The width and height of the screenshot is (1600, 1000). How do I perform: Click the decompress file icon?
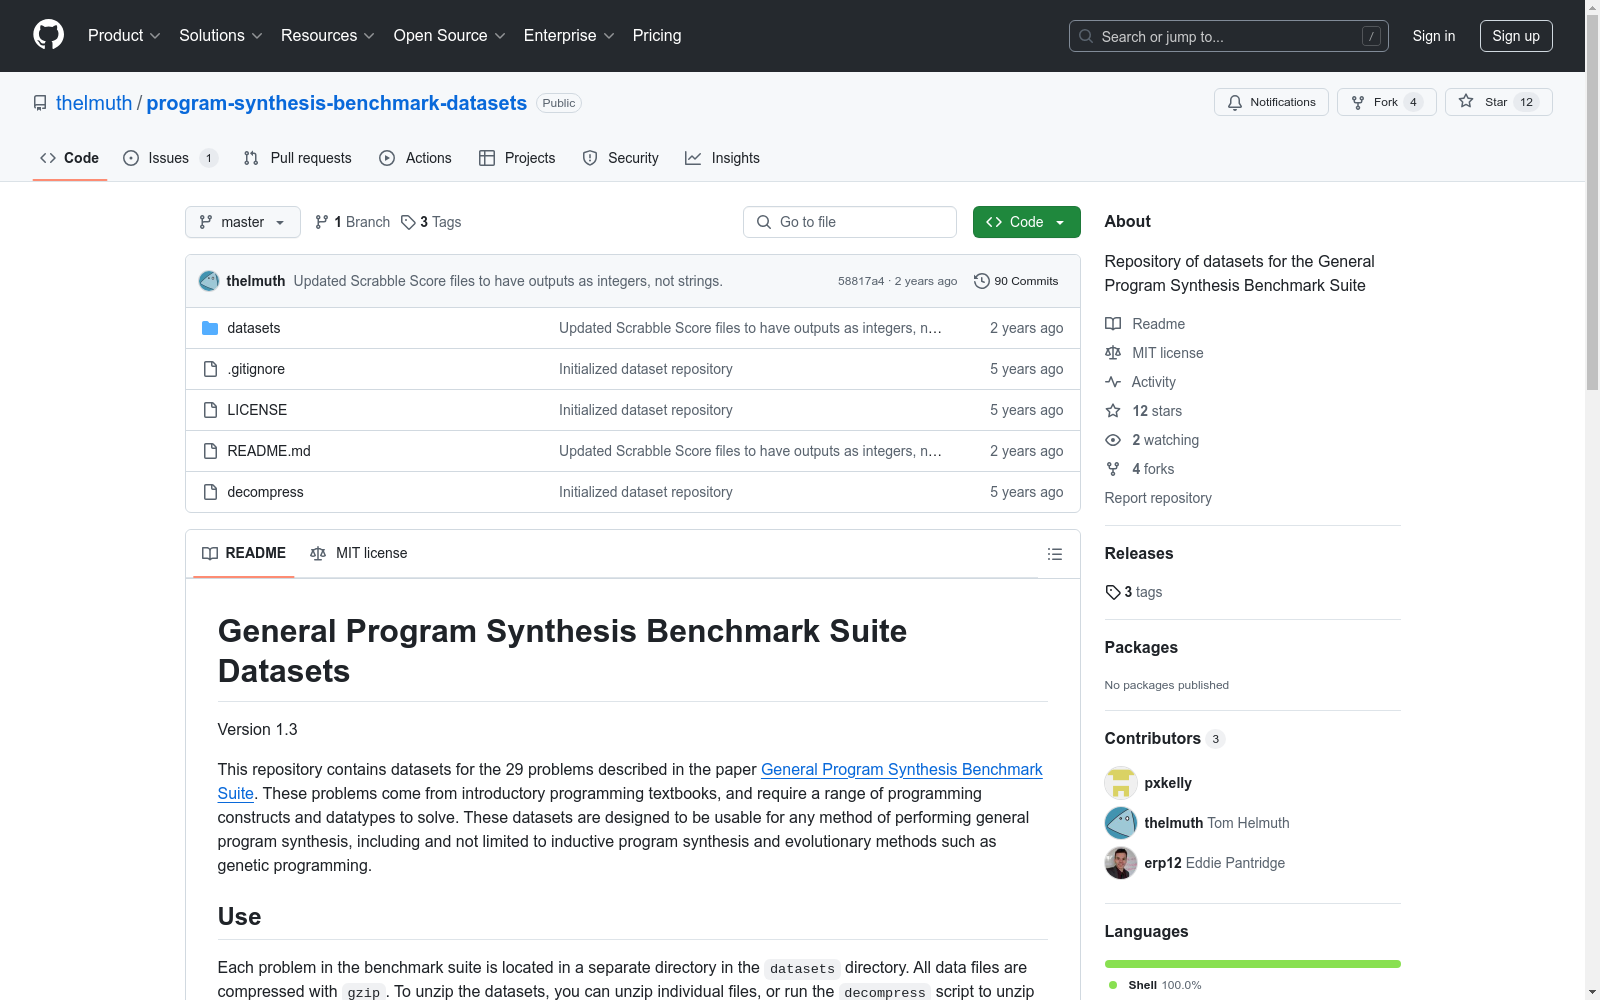(210, 492)
